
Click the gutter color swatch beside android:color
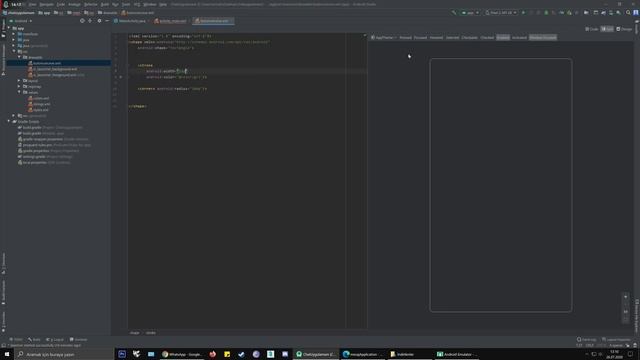click(x=121, y=77)
